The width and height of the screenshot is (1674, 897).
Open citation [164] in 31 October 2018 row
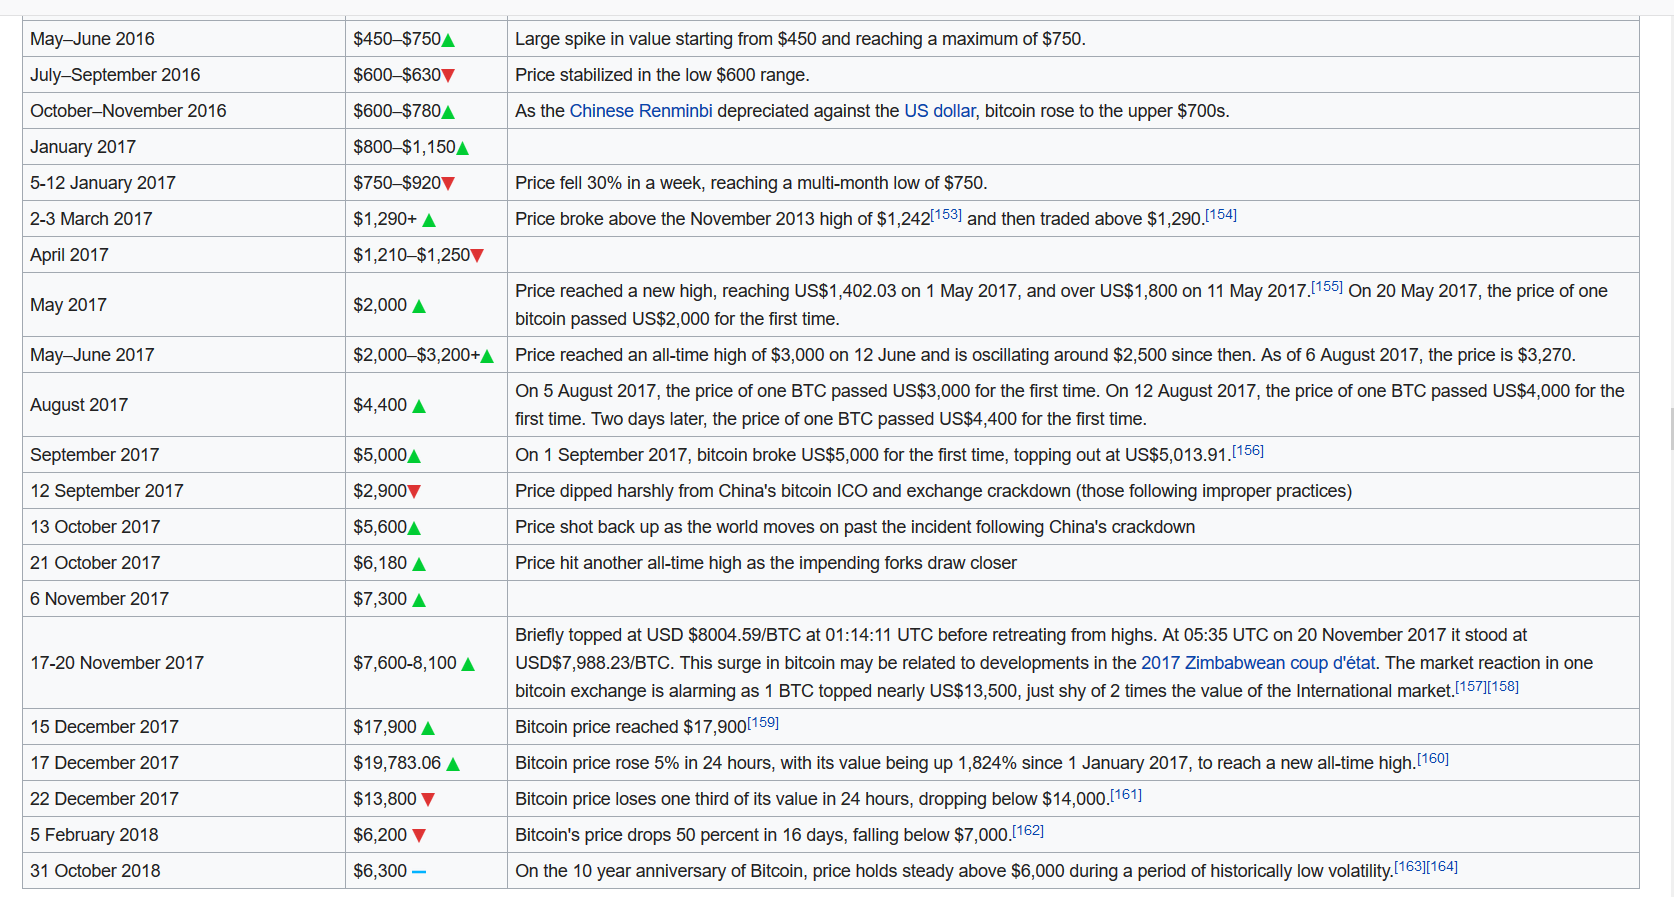coord(1442,867)
